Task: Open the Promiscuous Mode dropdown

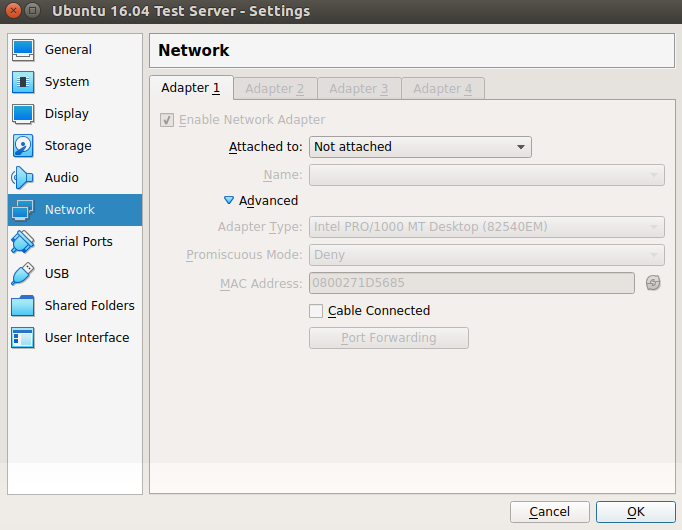Action: pyautogui.click(x=487, y=255)
